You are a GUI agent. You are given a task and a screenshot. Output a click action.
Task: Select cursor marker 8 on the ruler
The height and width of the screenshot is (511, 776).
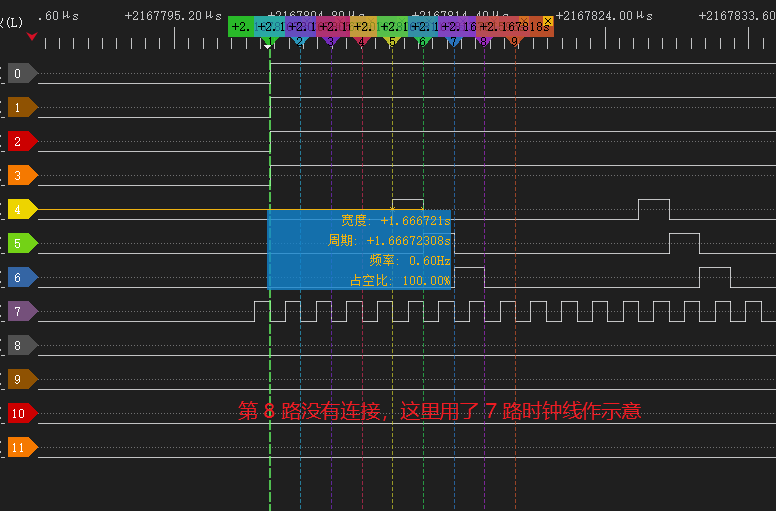(484, 42)
